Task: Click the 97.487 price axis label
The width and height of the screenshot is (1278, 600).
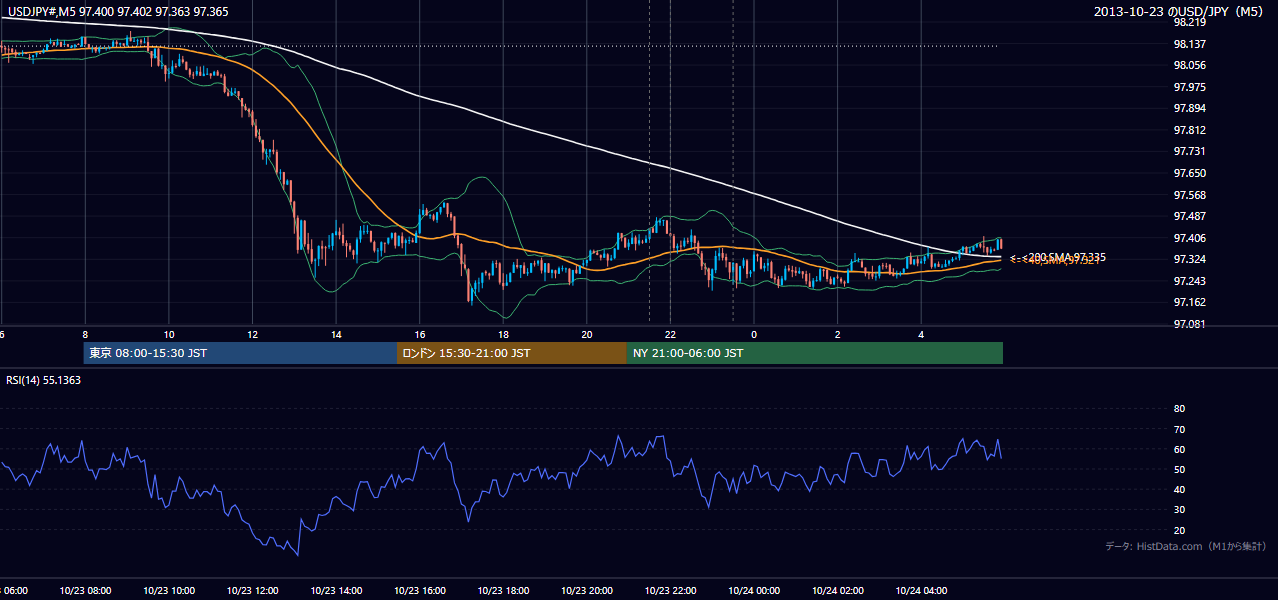Action: coord(1189,216)
